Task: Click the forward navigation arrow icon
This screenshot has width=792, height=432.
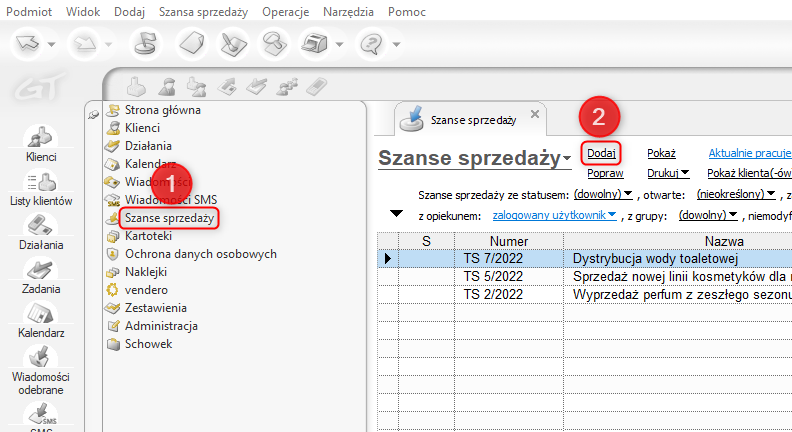Action: pos(84,44)
